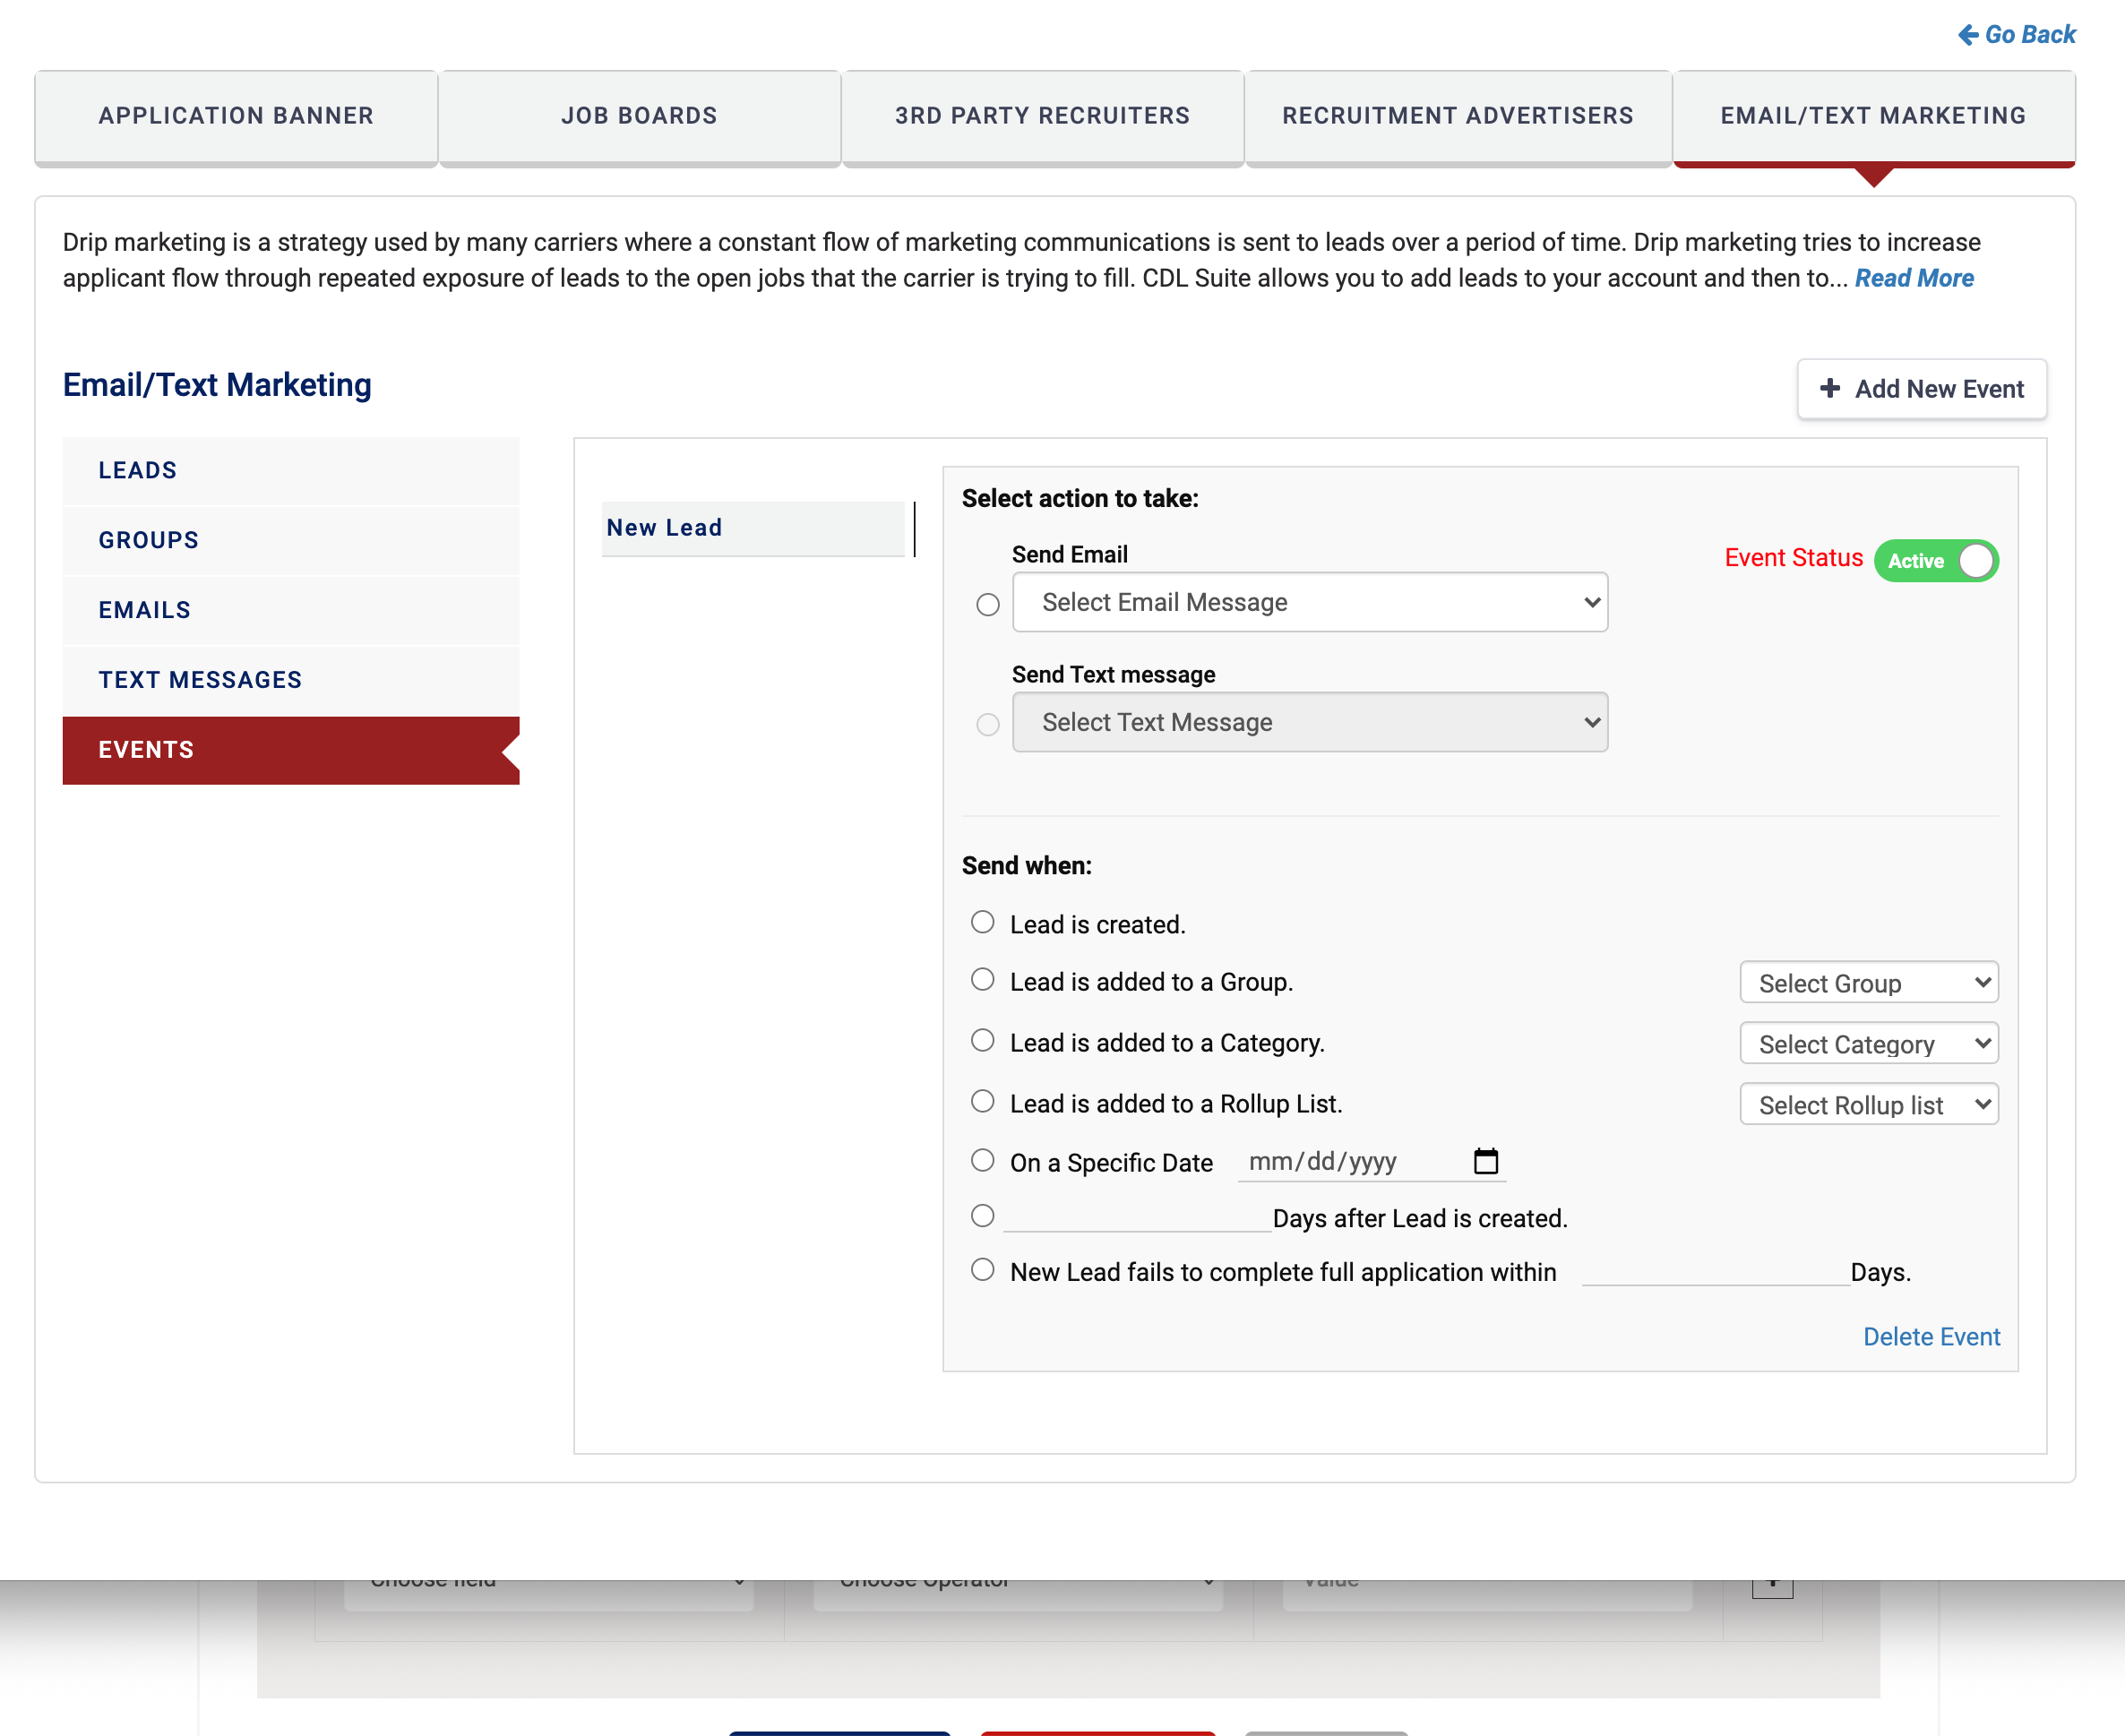Open the Recruitment Advertisers tab

[x=1457, y=116]
